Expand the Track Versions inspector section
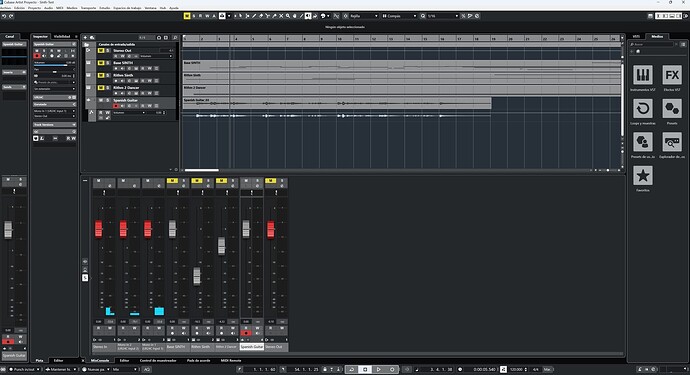The height and width of the screenshot is (375, 690). click(x=55, y=125)
